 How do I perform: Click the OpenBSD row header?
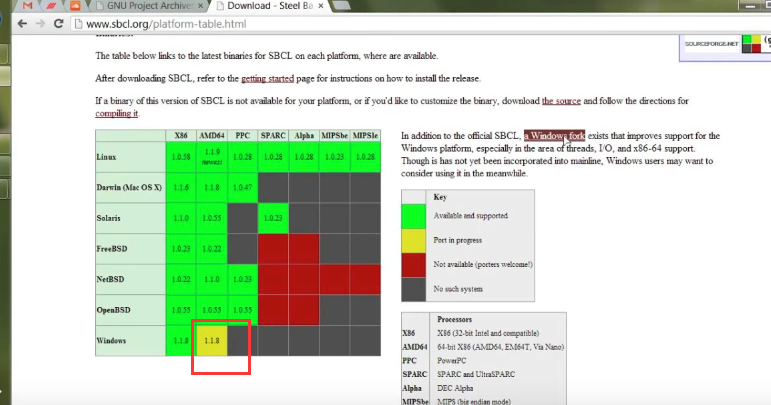(130, 310)
